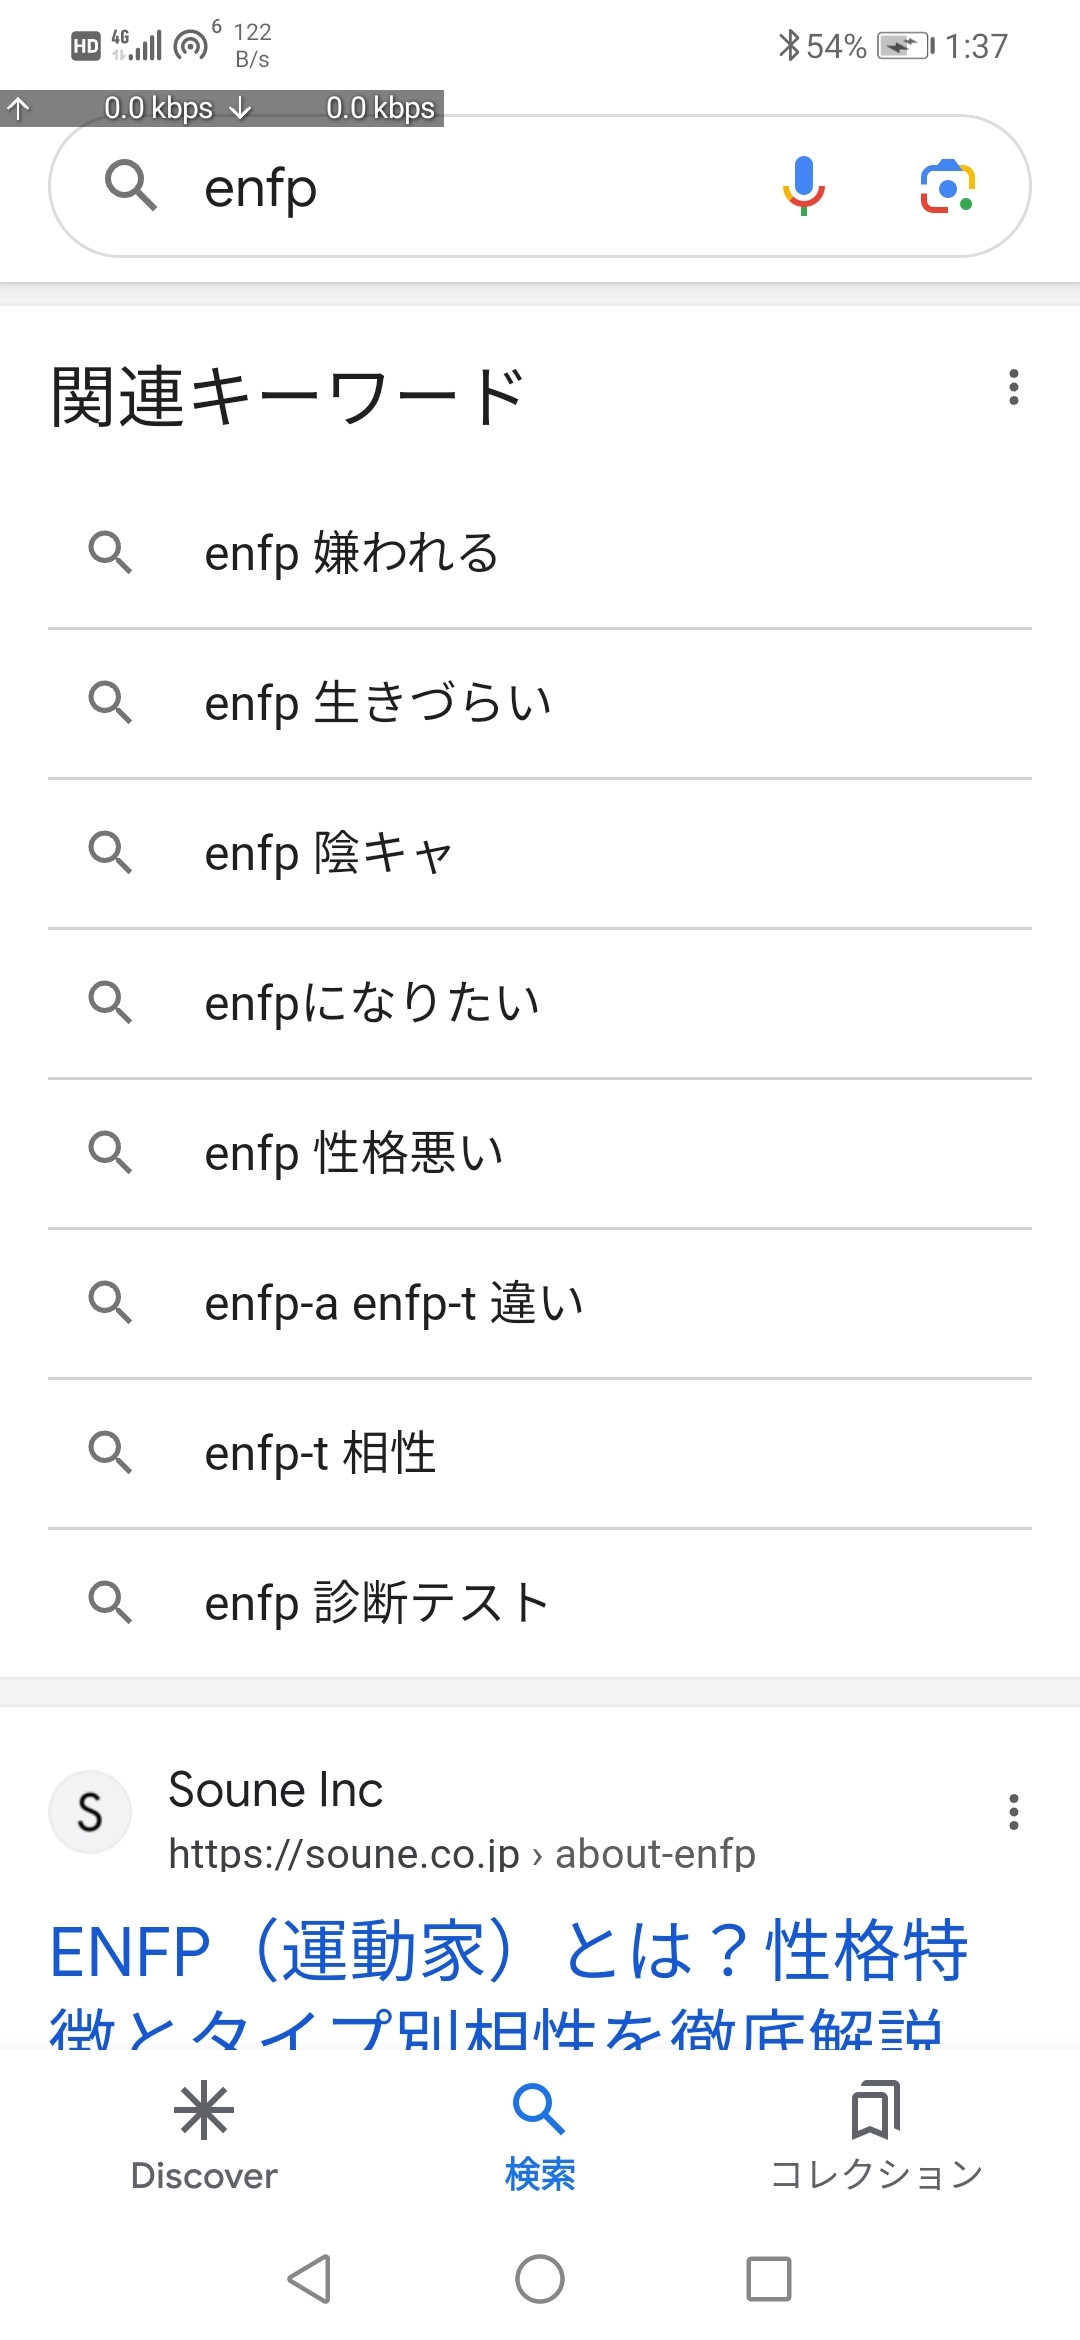
Task: Tap the microphone voice search icon
Action: (803, 187)
